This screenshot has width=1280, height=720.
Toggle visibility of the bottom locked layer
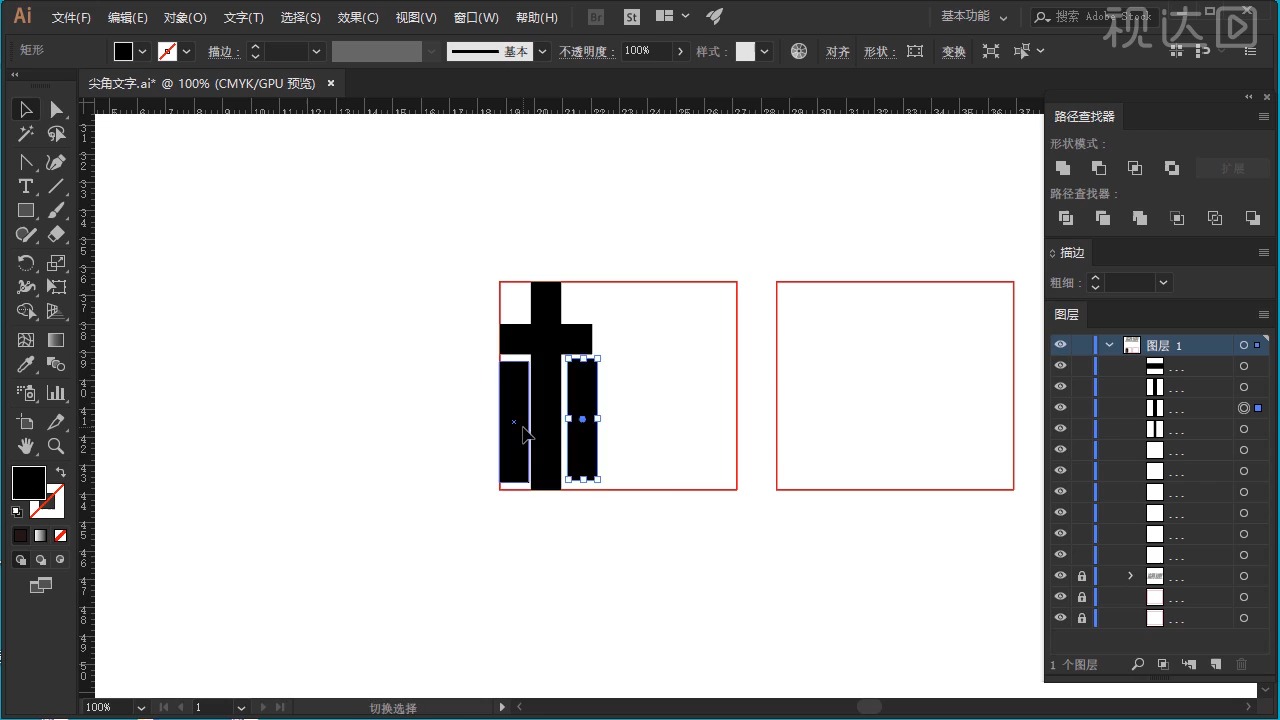tap(1060, 618)
